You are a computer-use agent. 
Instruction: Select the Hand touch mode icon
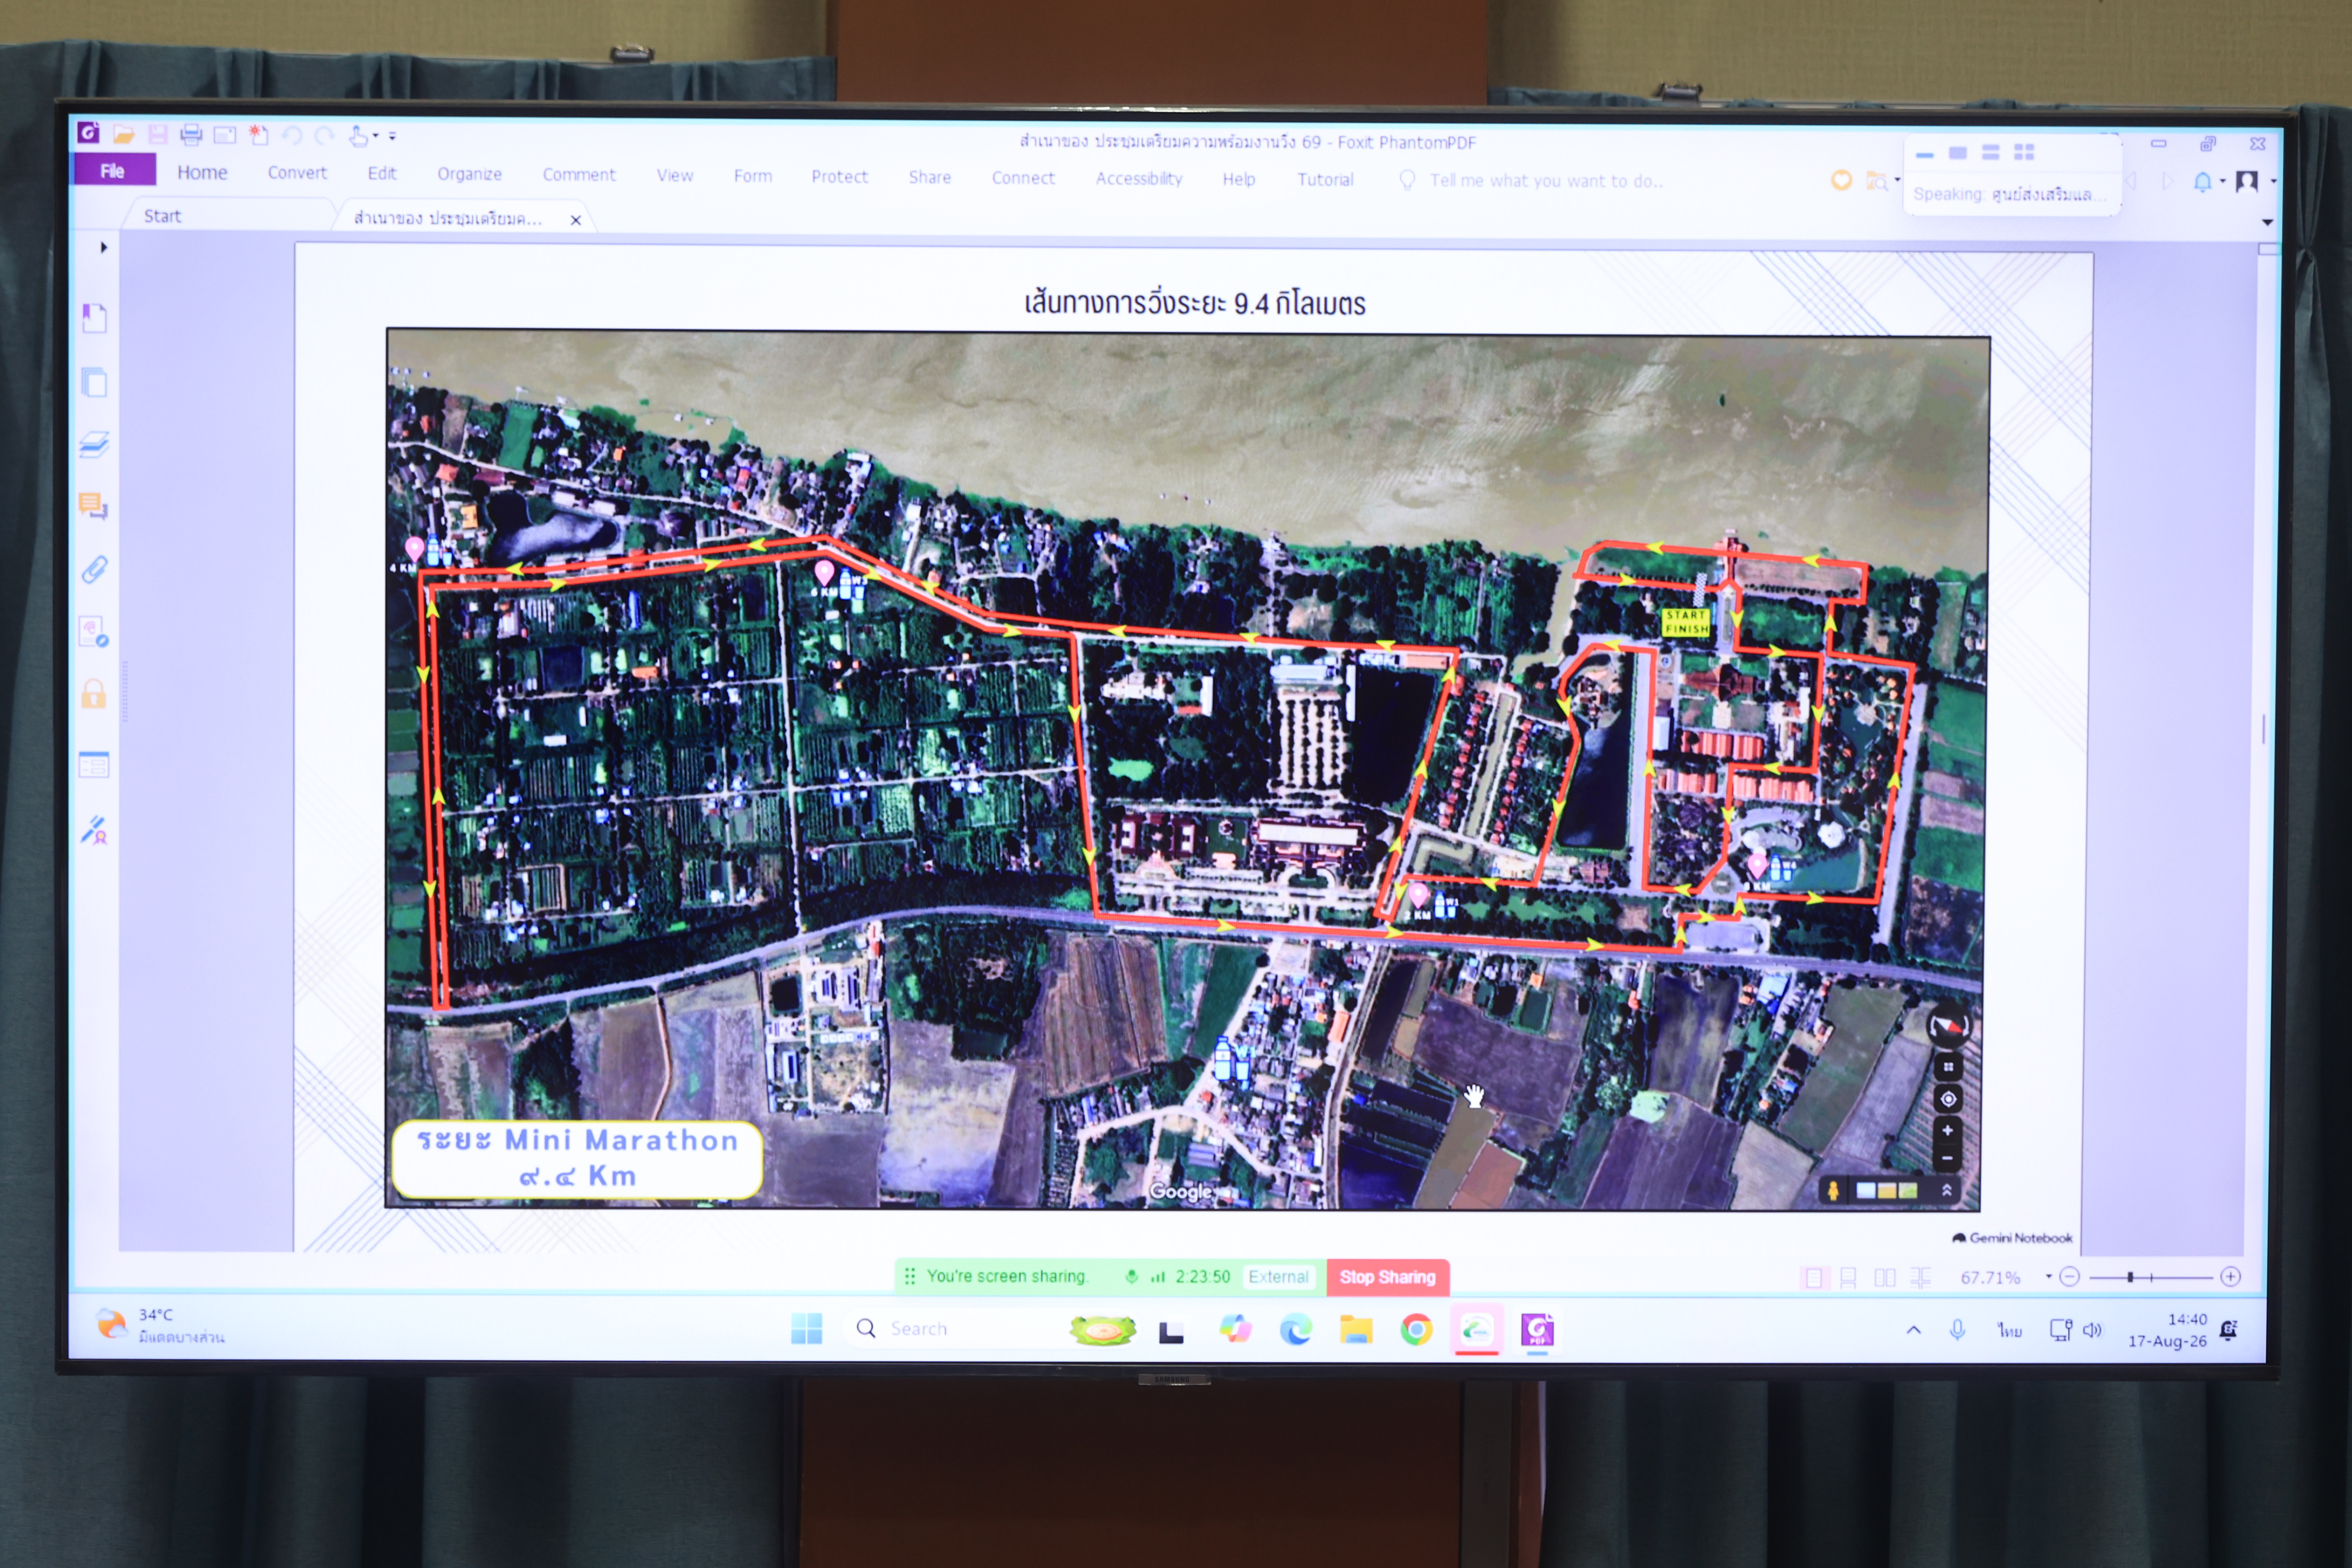pos(358,136)
